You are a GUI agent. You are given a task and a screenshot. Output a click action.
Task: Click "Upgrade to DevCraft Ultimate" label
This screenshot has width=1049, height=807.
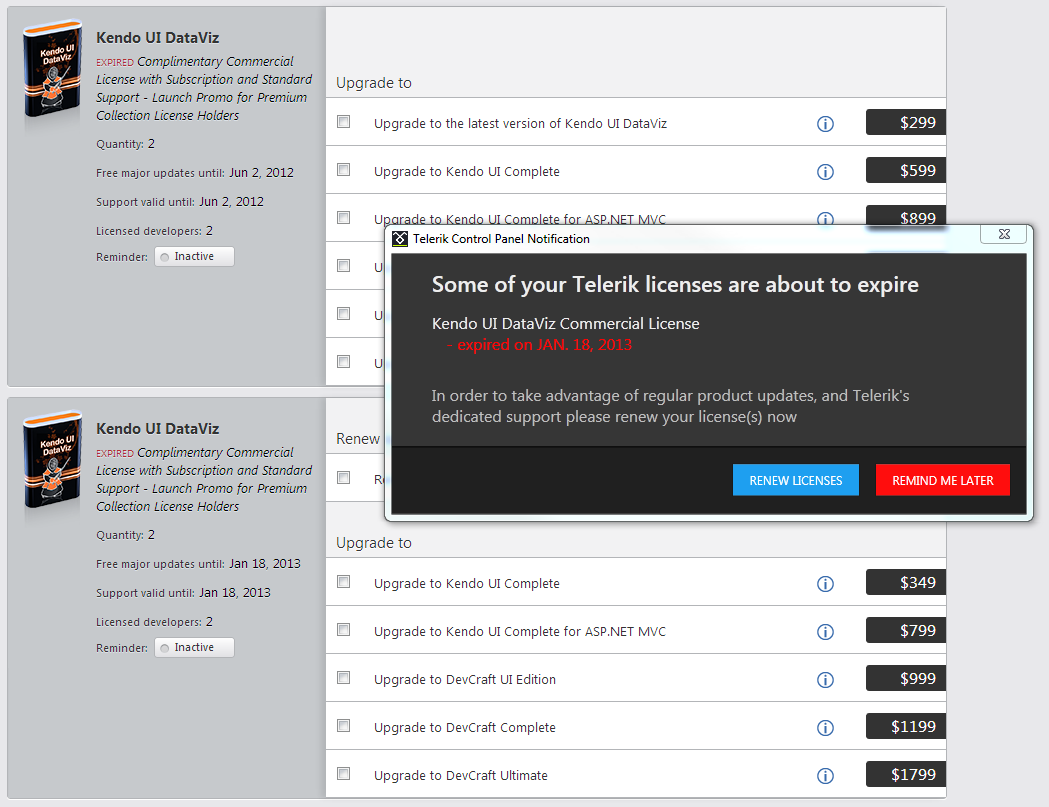click(461, 776)
